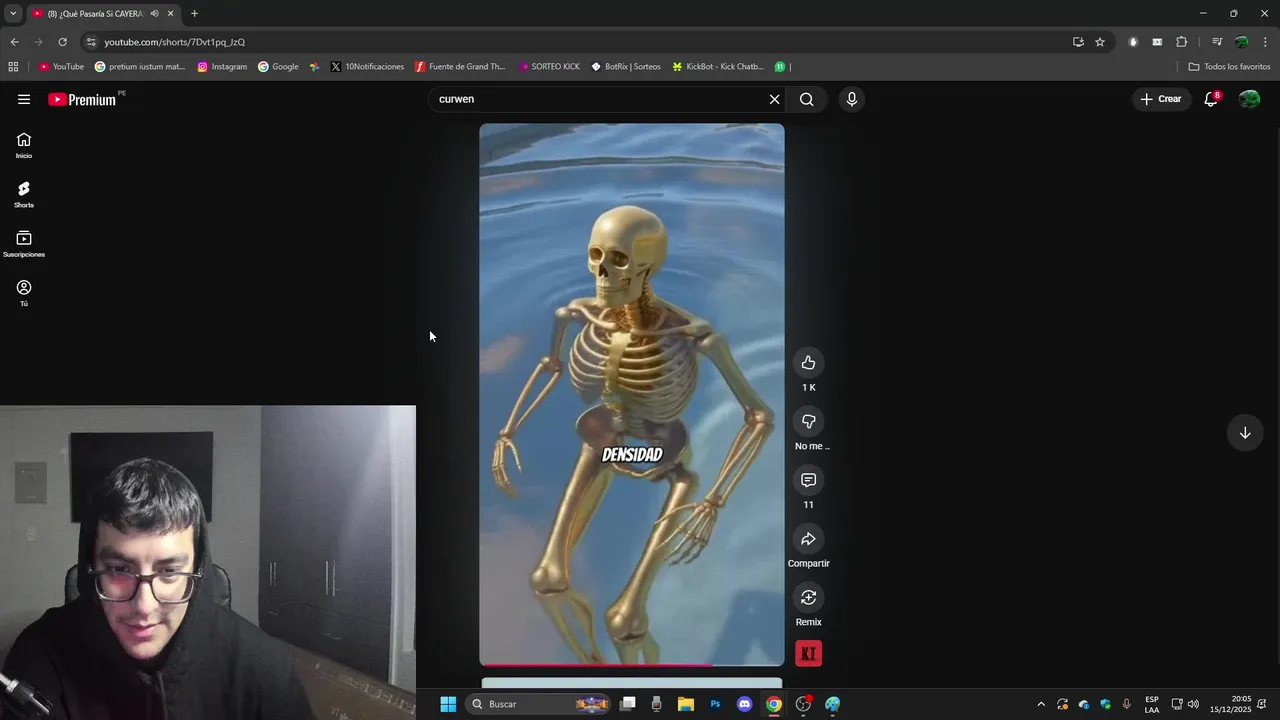Open Suscripciones in the sidebar
The height and width of the screenshot is (720, 1280).
click(24, 244)
